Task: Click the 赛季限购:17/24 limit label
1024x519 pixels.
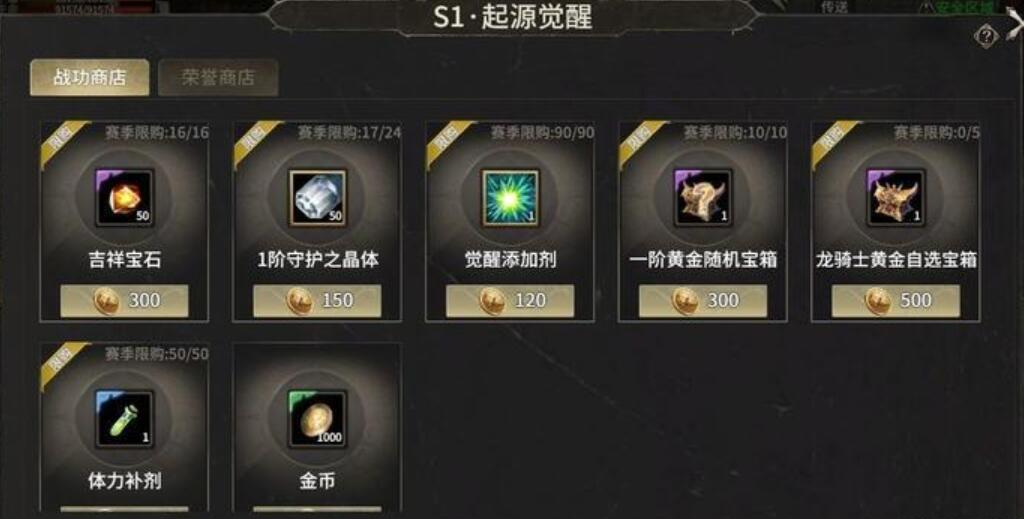Action: pyautogui.click(x=349, y=133)
